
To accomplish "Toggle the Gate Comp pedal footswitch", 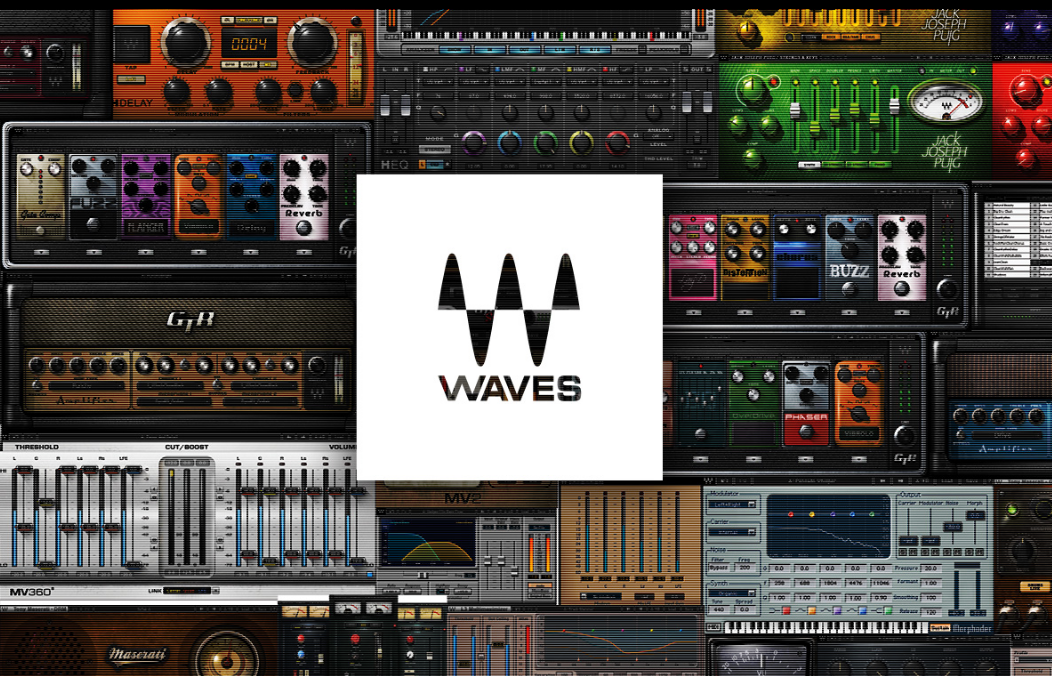I will [41, 230].
